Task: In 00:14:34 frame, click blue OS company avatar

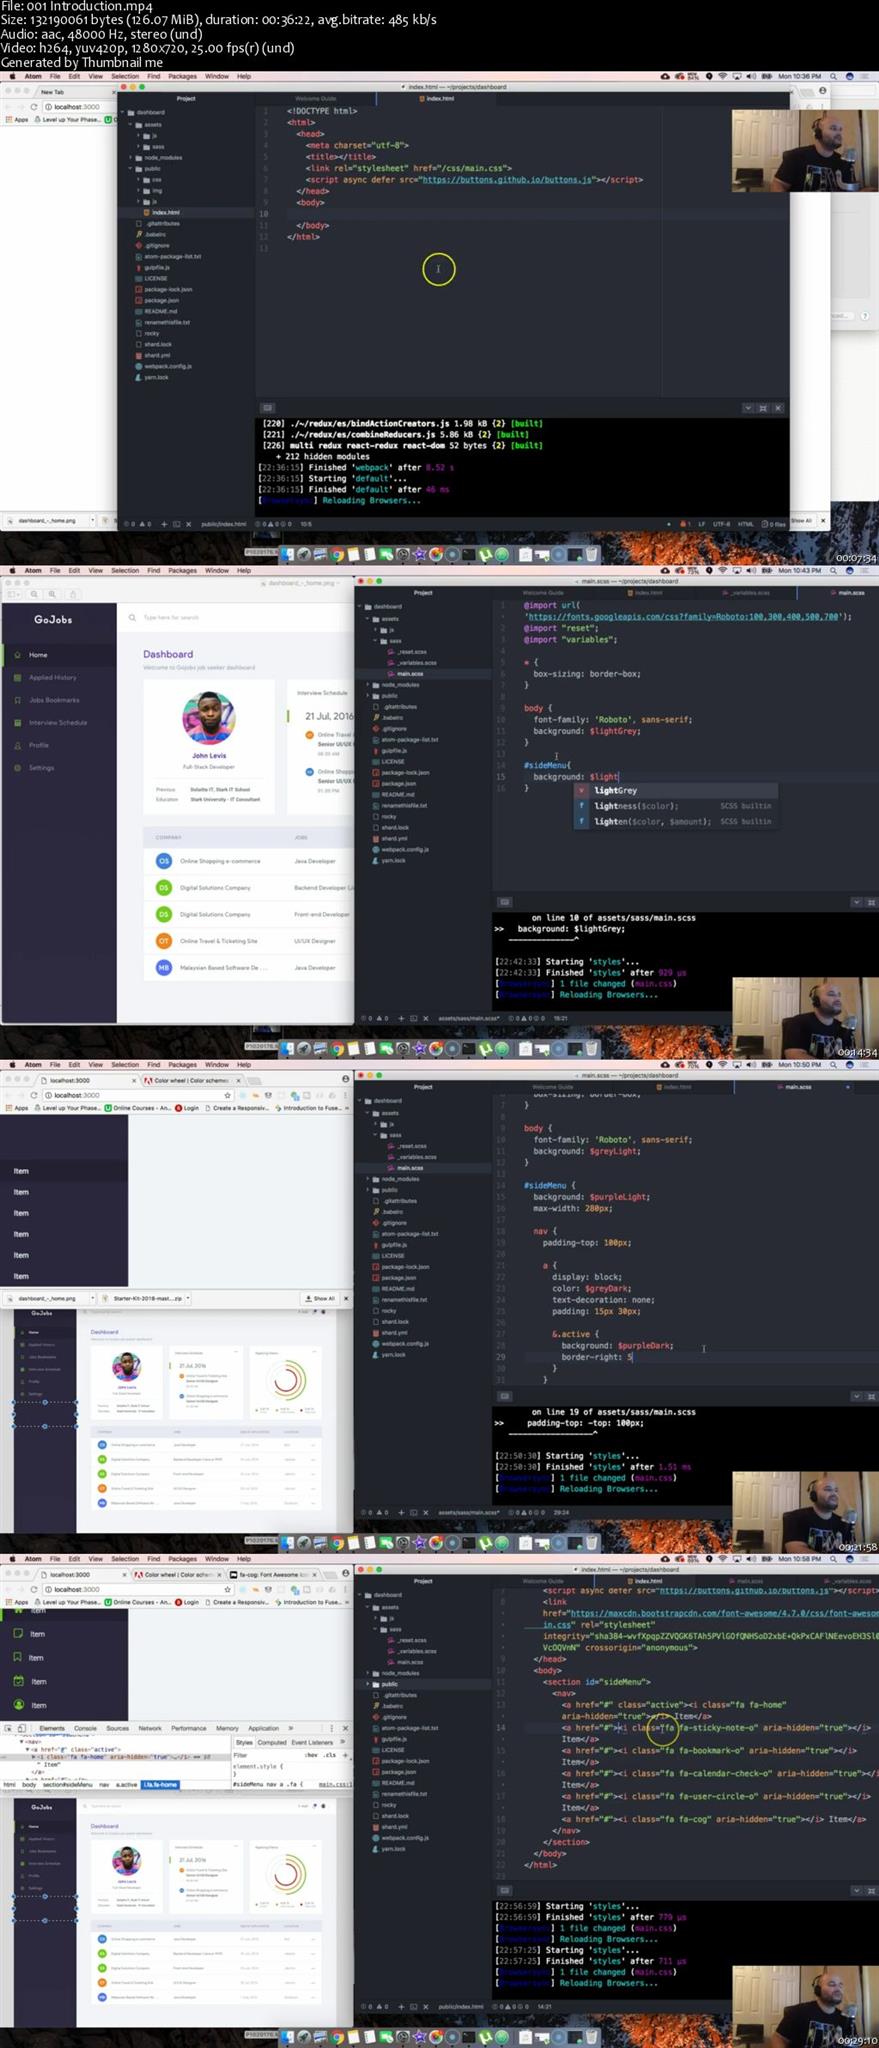Action: [x=164, y=861]
